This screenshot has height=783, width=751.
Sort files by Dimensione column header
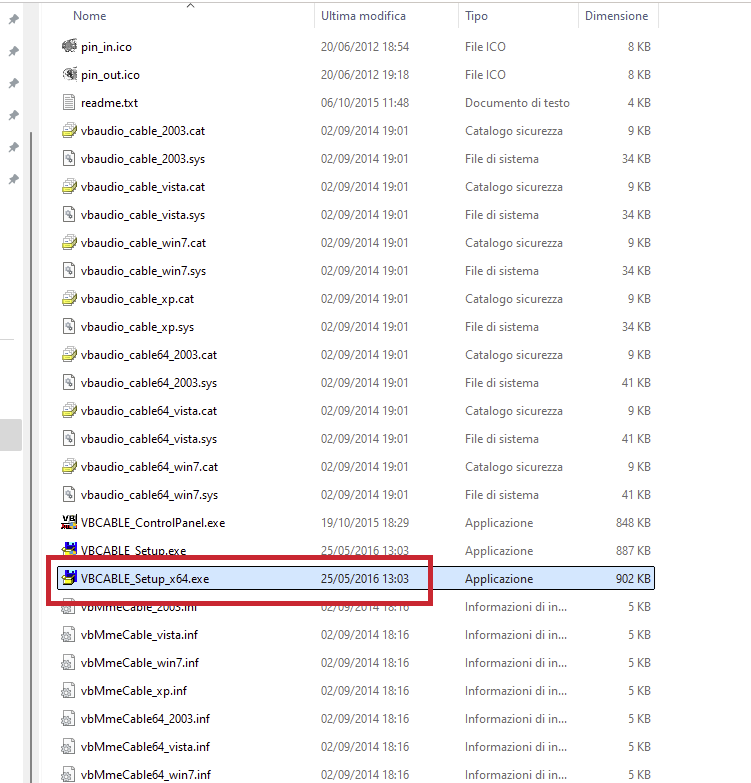616,16
